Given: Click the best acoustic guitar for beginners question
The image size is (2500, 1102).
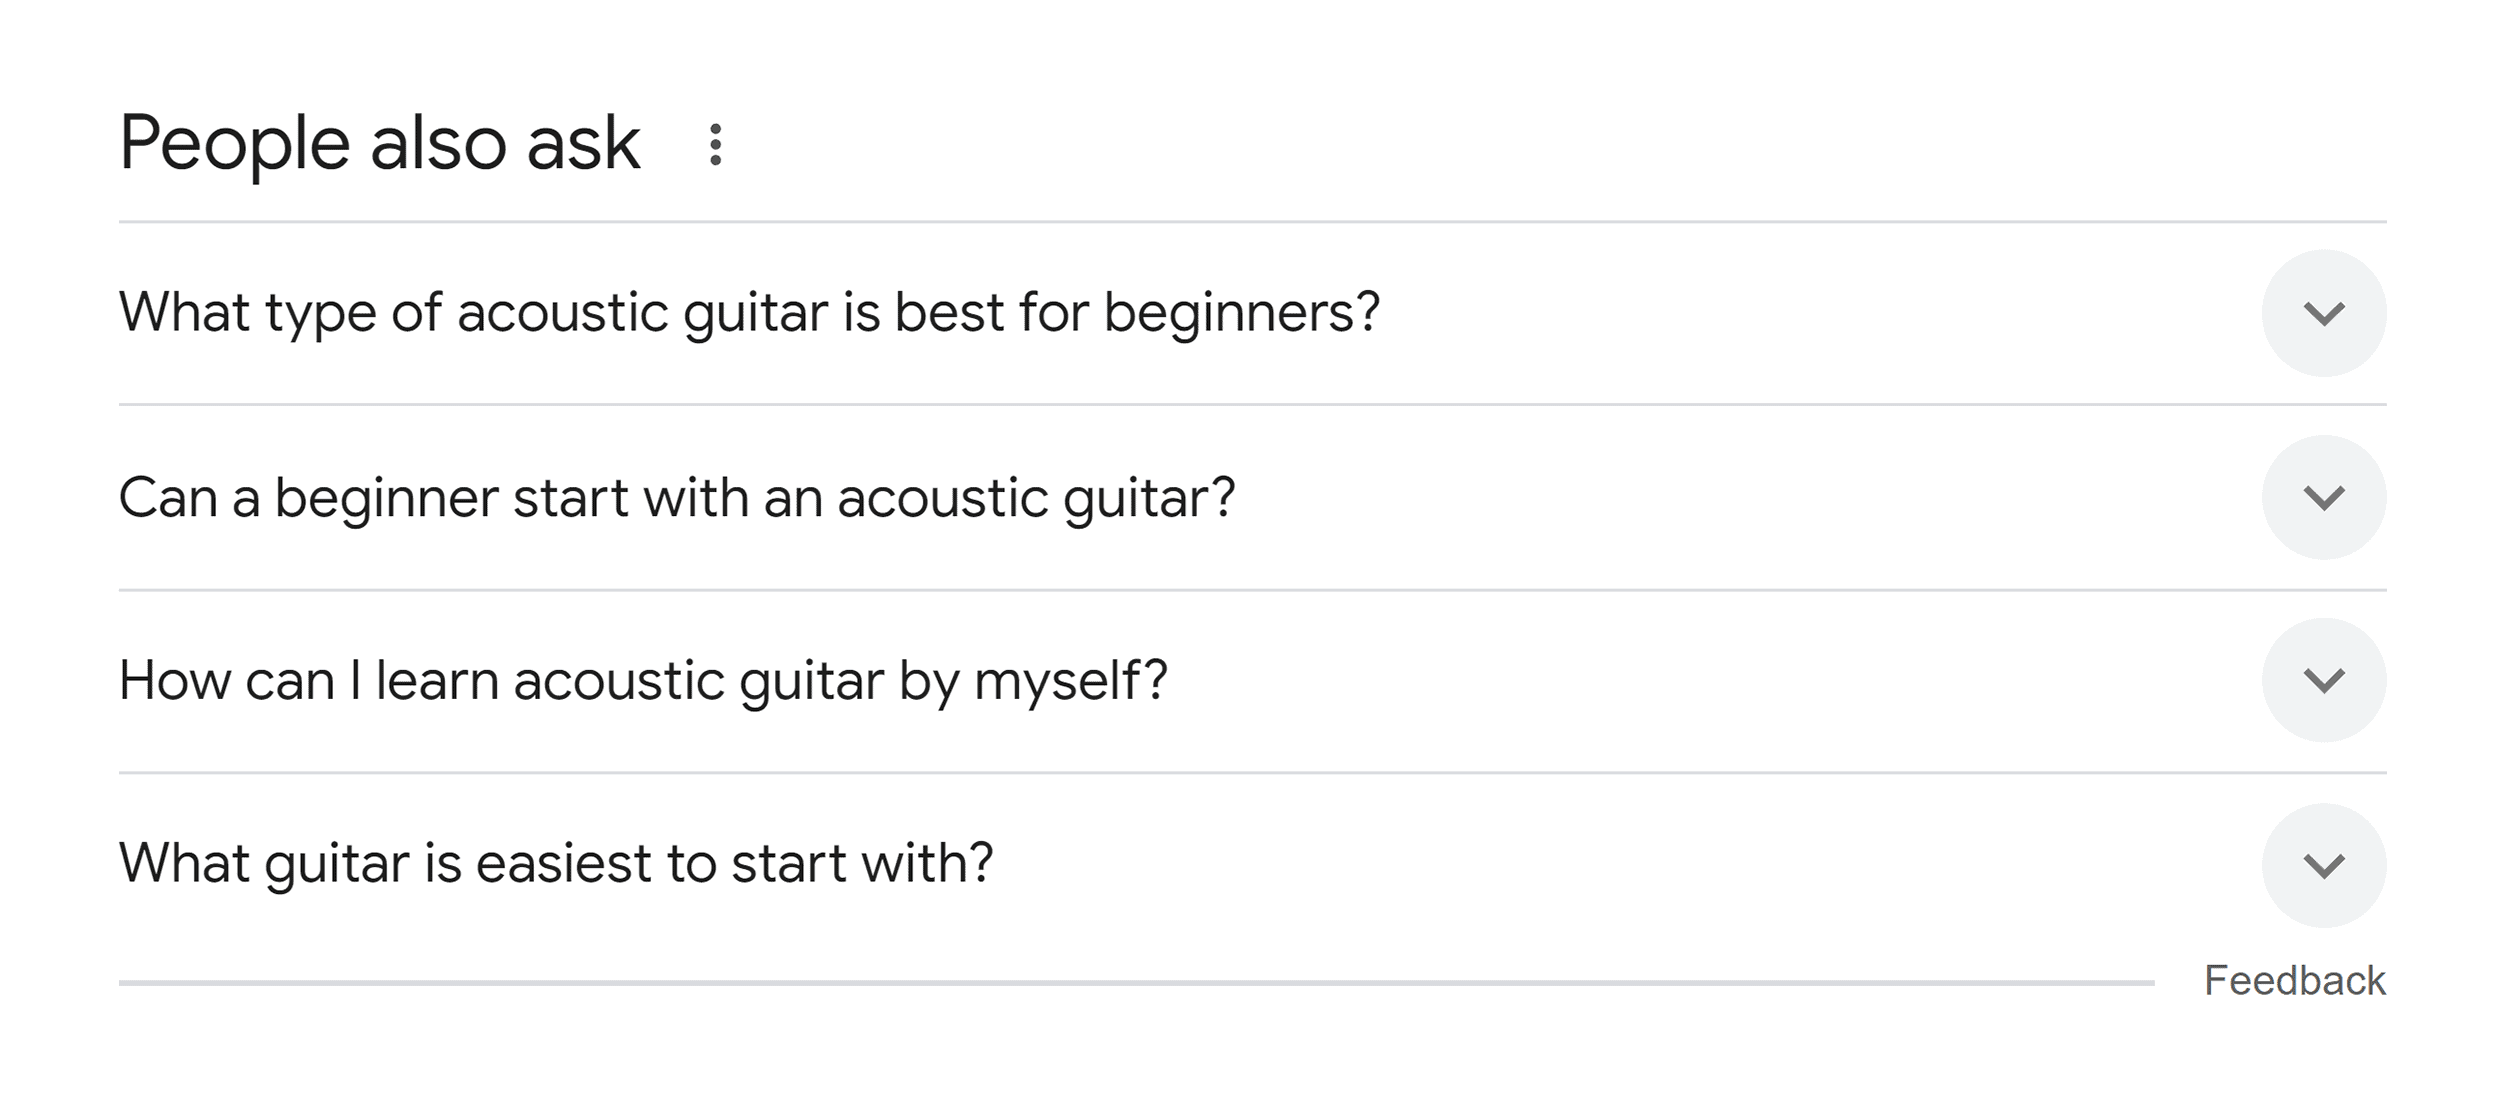Looking at the screenshot, I should 750,312.
